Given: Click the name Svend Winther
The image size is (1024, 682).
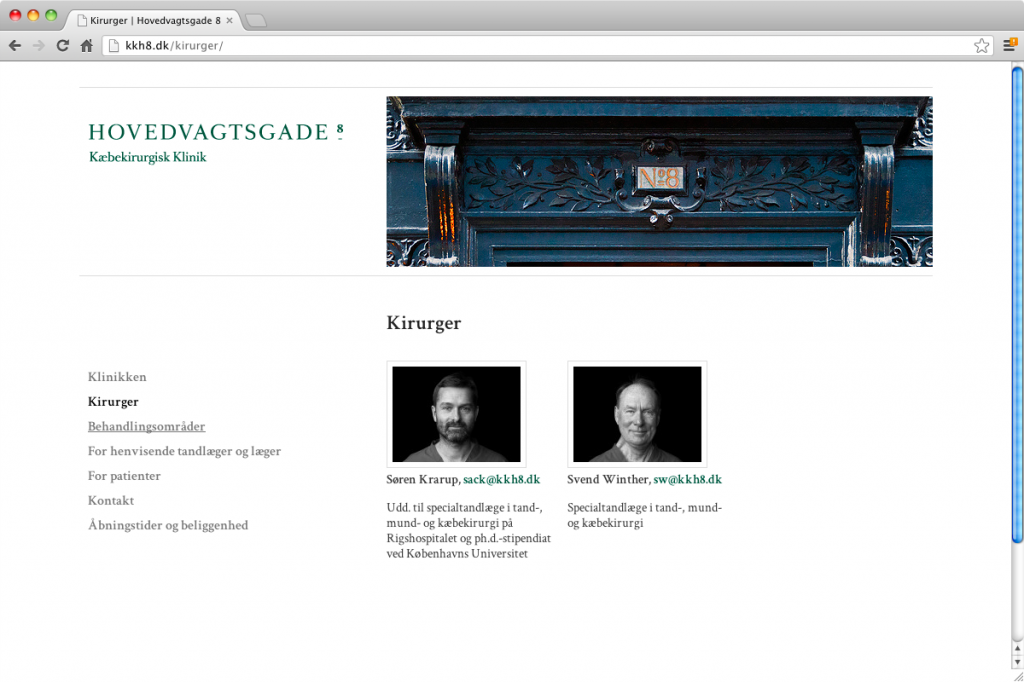Looking at the screenshot, I should click(608, 479).
